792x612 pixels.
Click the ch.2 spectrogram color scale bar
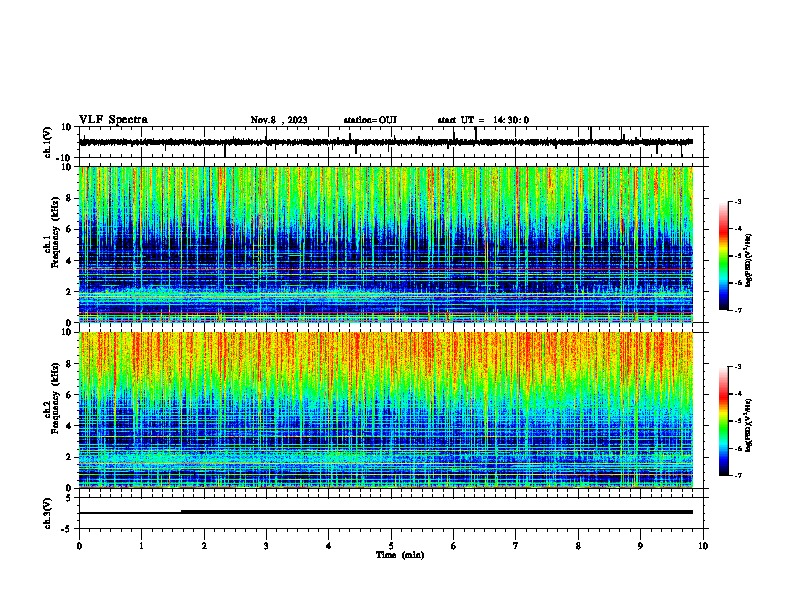coord(724,421)
